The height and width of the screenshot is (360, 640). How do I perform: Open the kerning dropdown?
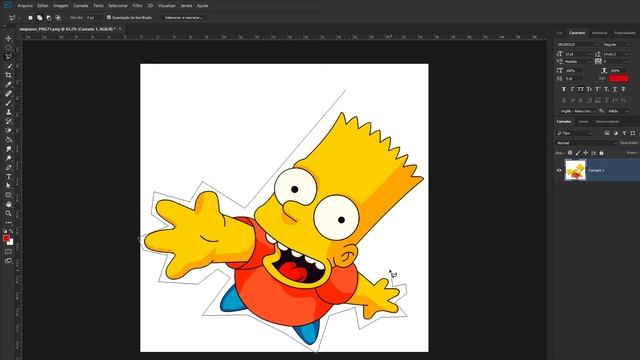click(x=578, y=62)
